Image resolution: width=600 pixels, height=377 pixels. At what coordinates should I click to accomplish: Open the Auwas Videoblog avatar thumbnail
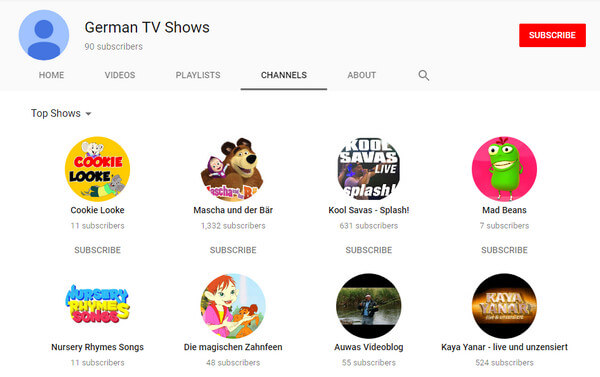(x=369, y=306)
